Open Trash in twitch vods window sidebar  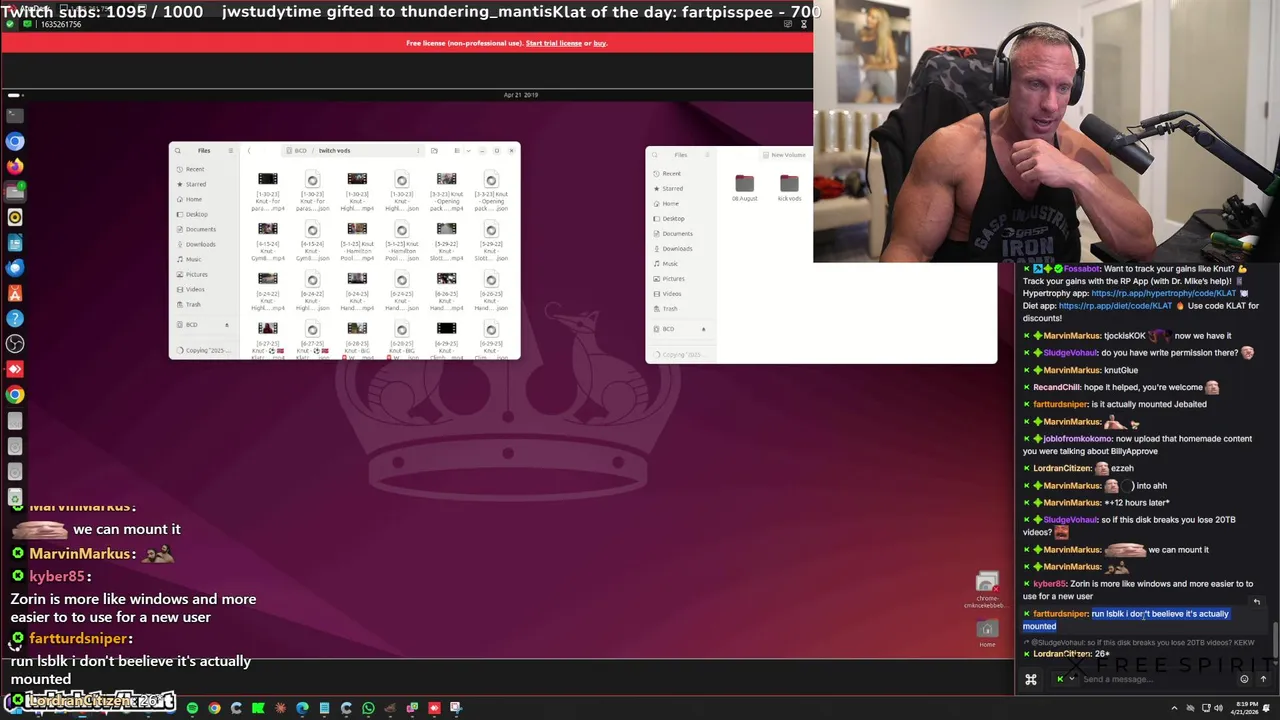[x=205, y=304]
